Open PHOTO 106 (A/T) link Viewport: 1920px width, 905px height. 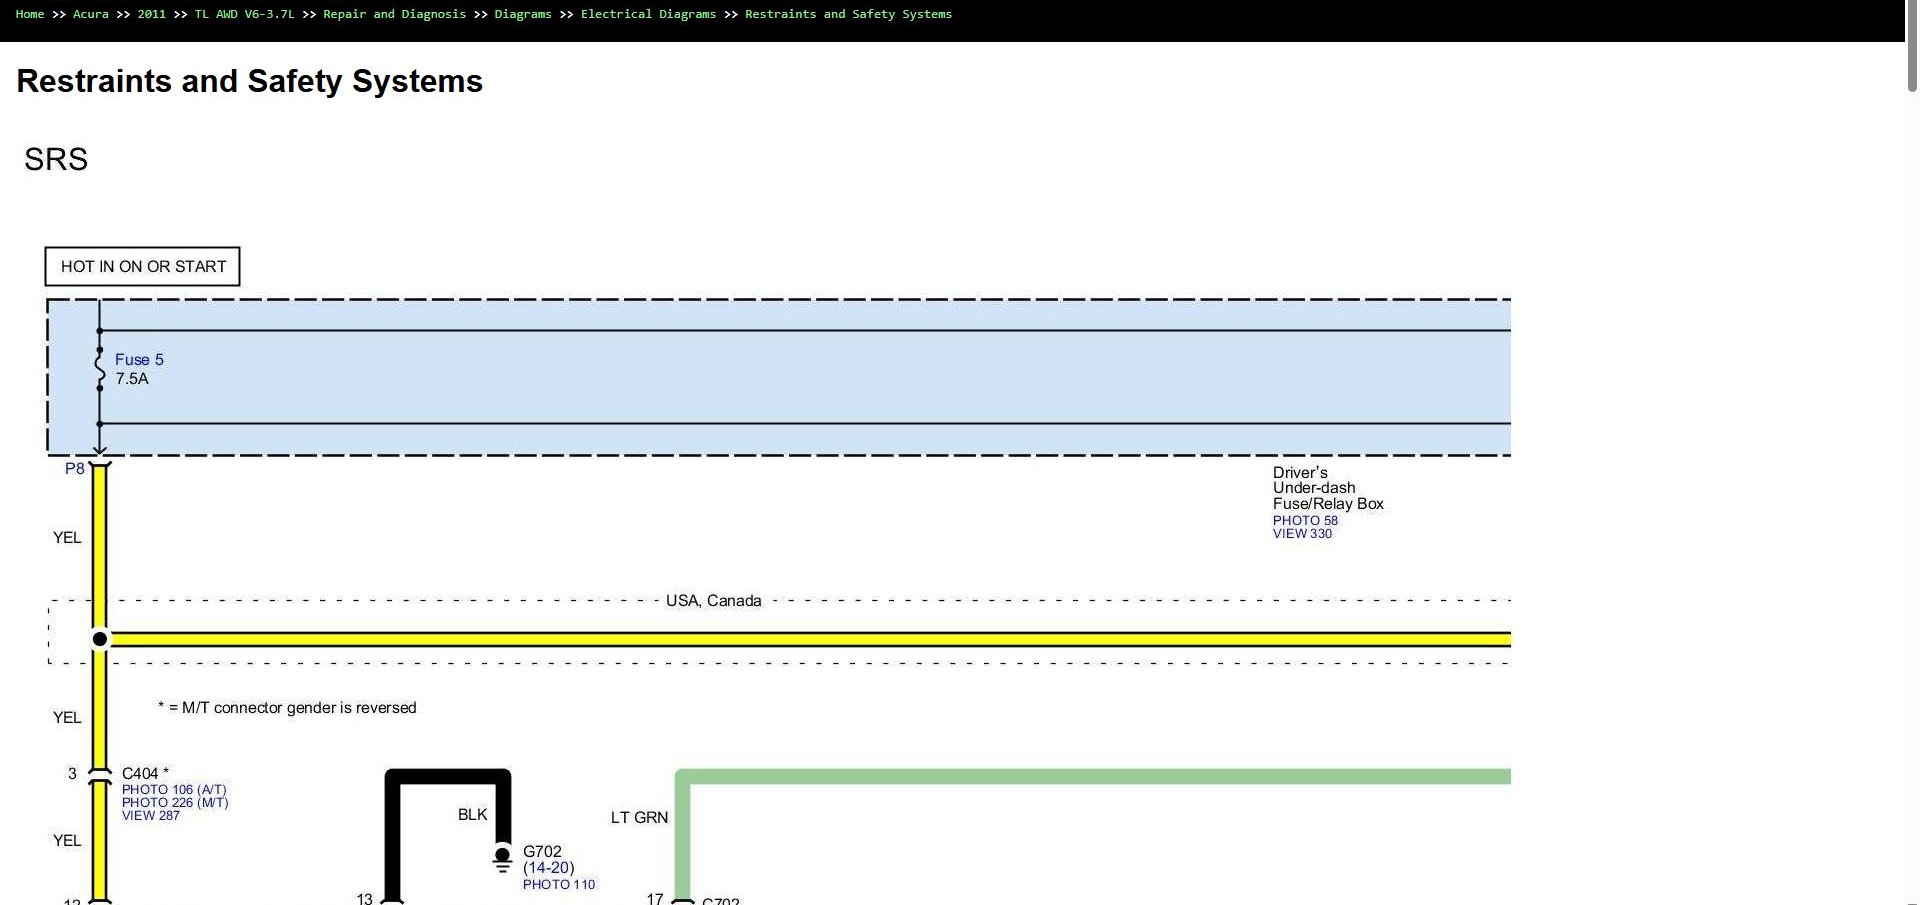click(x=174, y=789)
